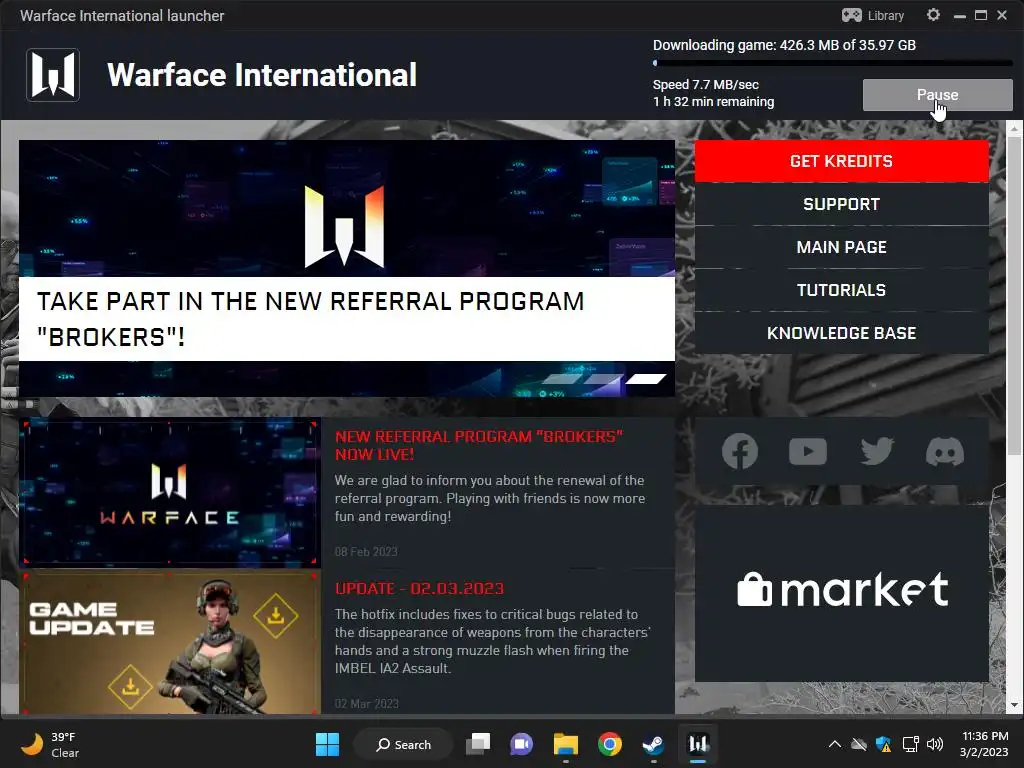Open the Discord social icon

click(944, 451)
